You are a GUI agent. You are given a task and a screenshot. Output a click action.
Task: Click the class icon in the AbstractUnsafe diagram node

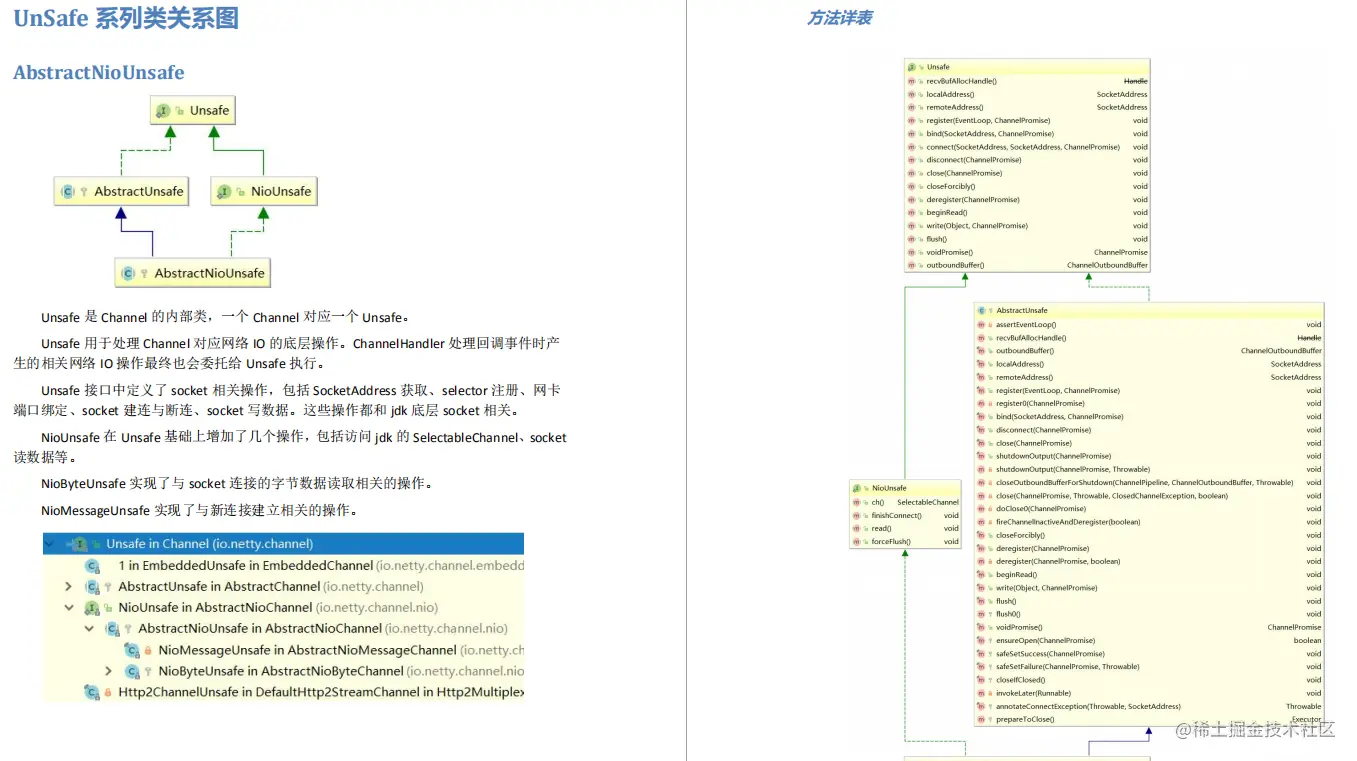(68, 192)
